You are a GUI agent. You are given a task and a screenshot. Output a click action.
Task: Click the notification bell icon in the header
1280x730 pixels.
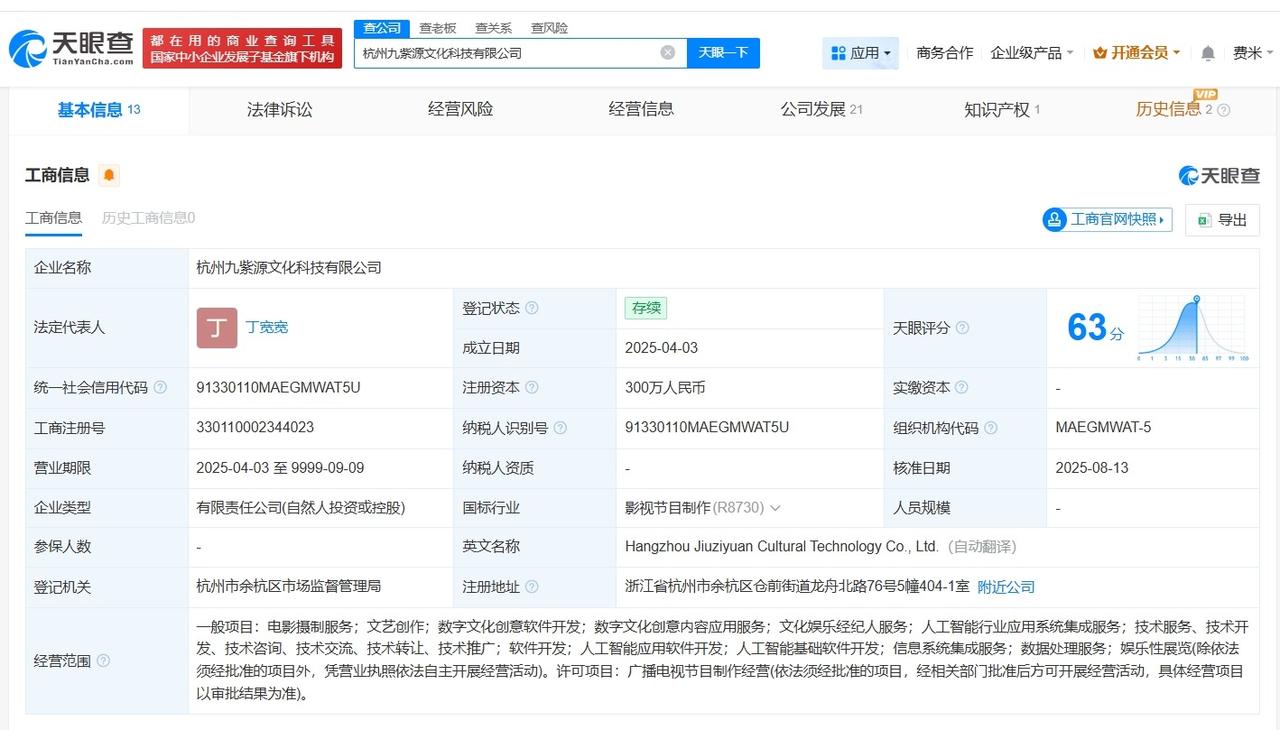tap(1207, 52)
